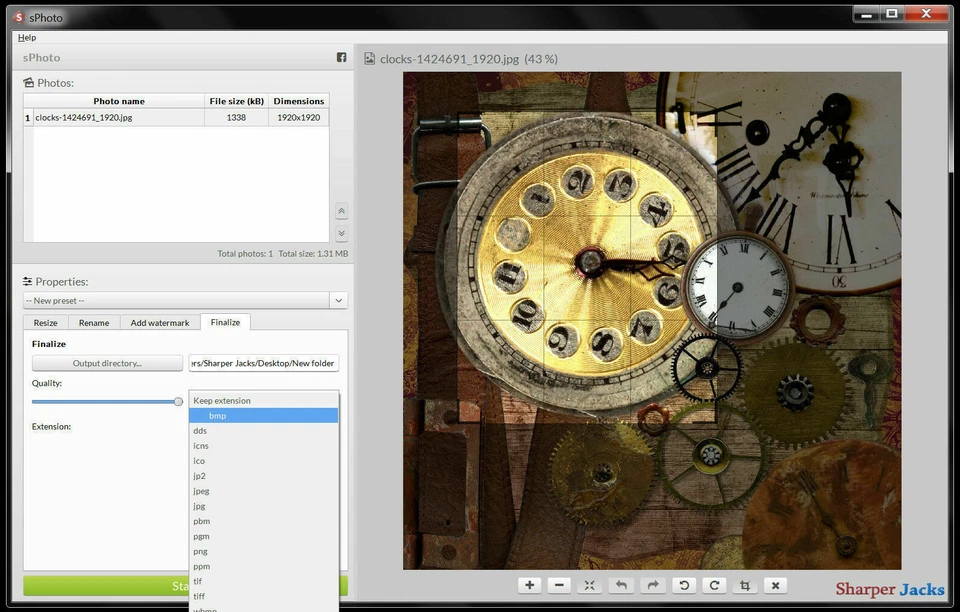The height and width of the screenshot is (612, 960).
Task: Select the Crop tool icon
Action: [746, 585]
